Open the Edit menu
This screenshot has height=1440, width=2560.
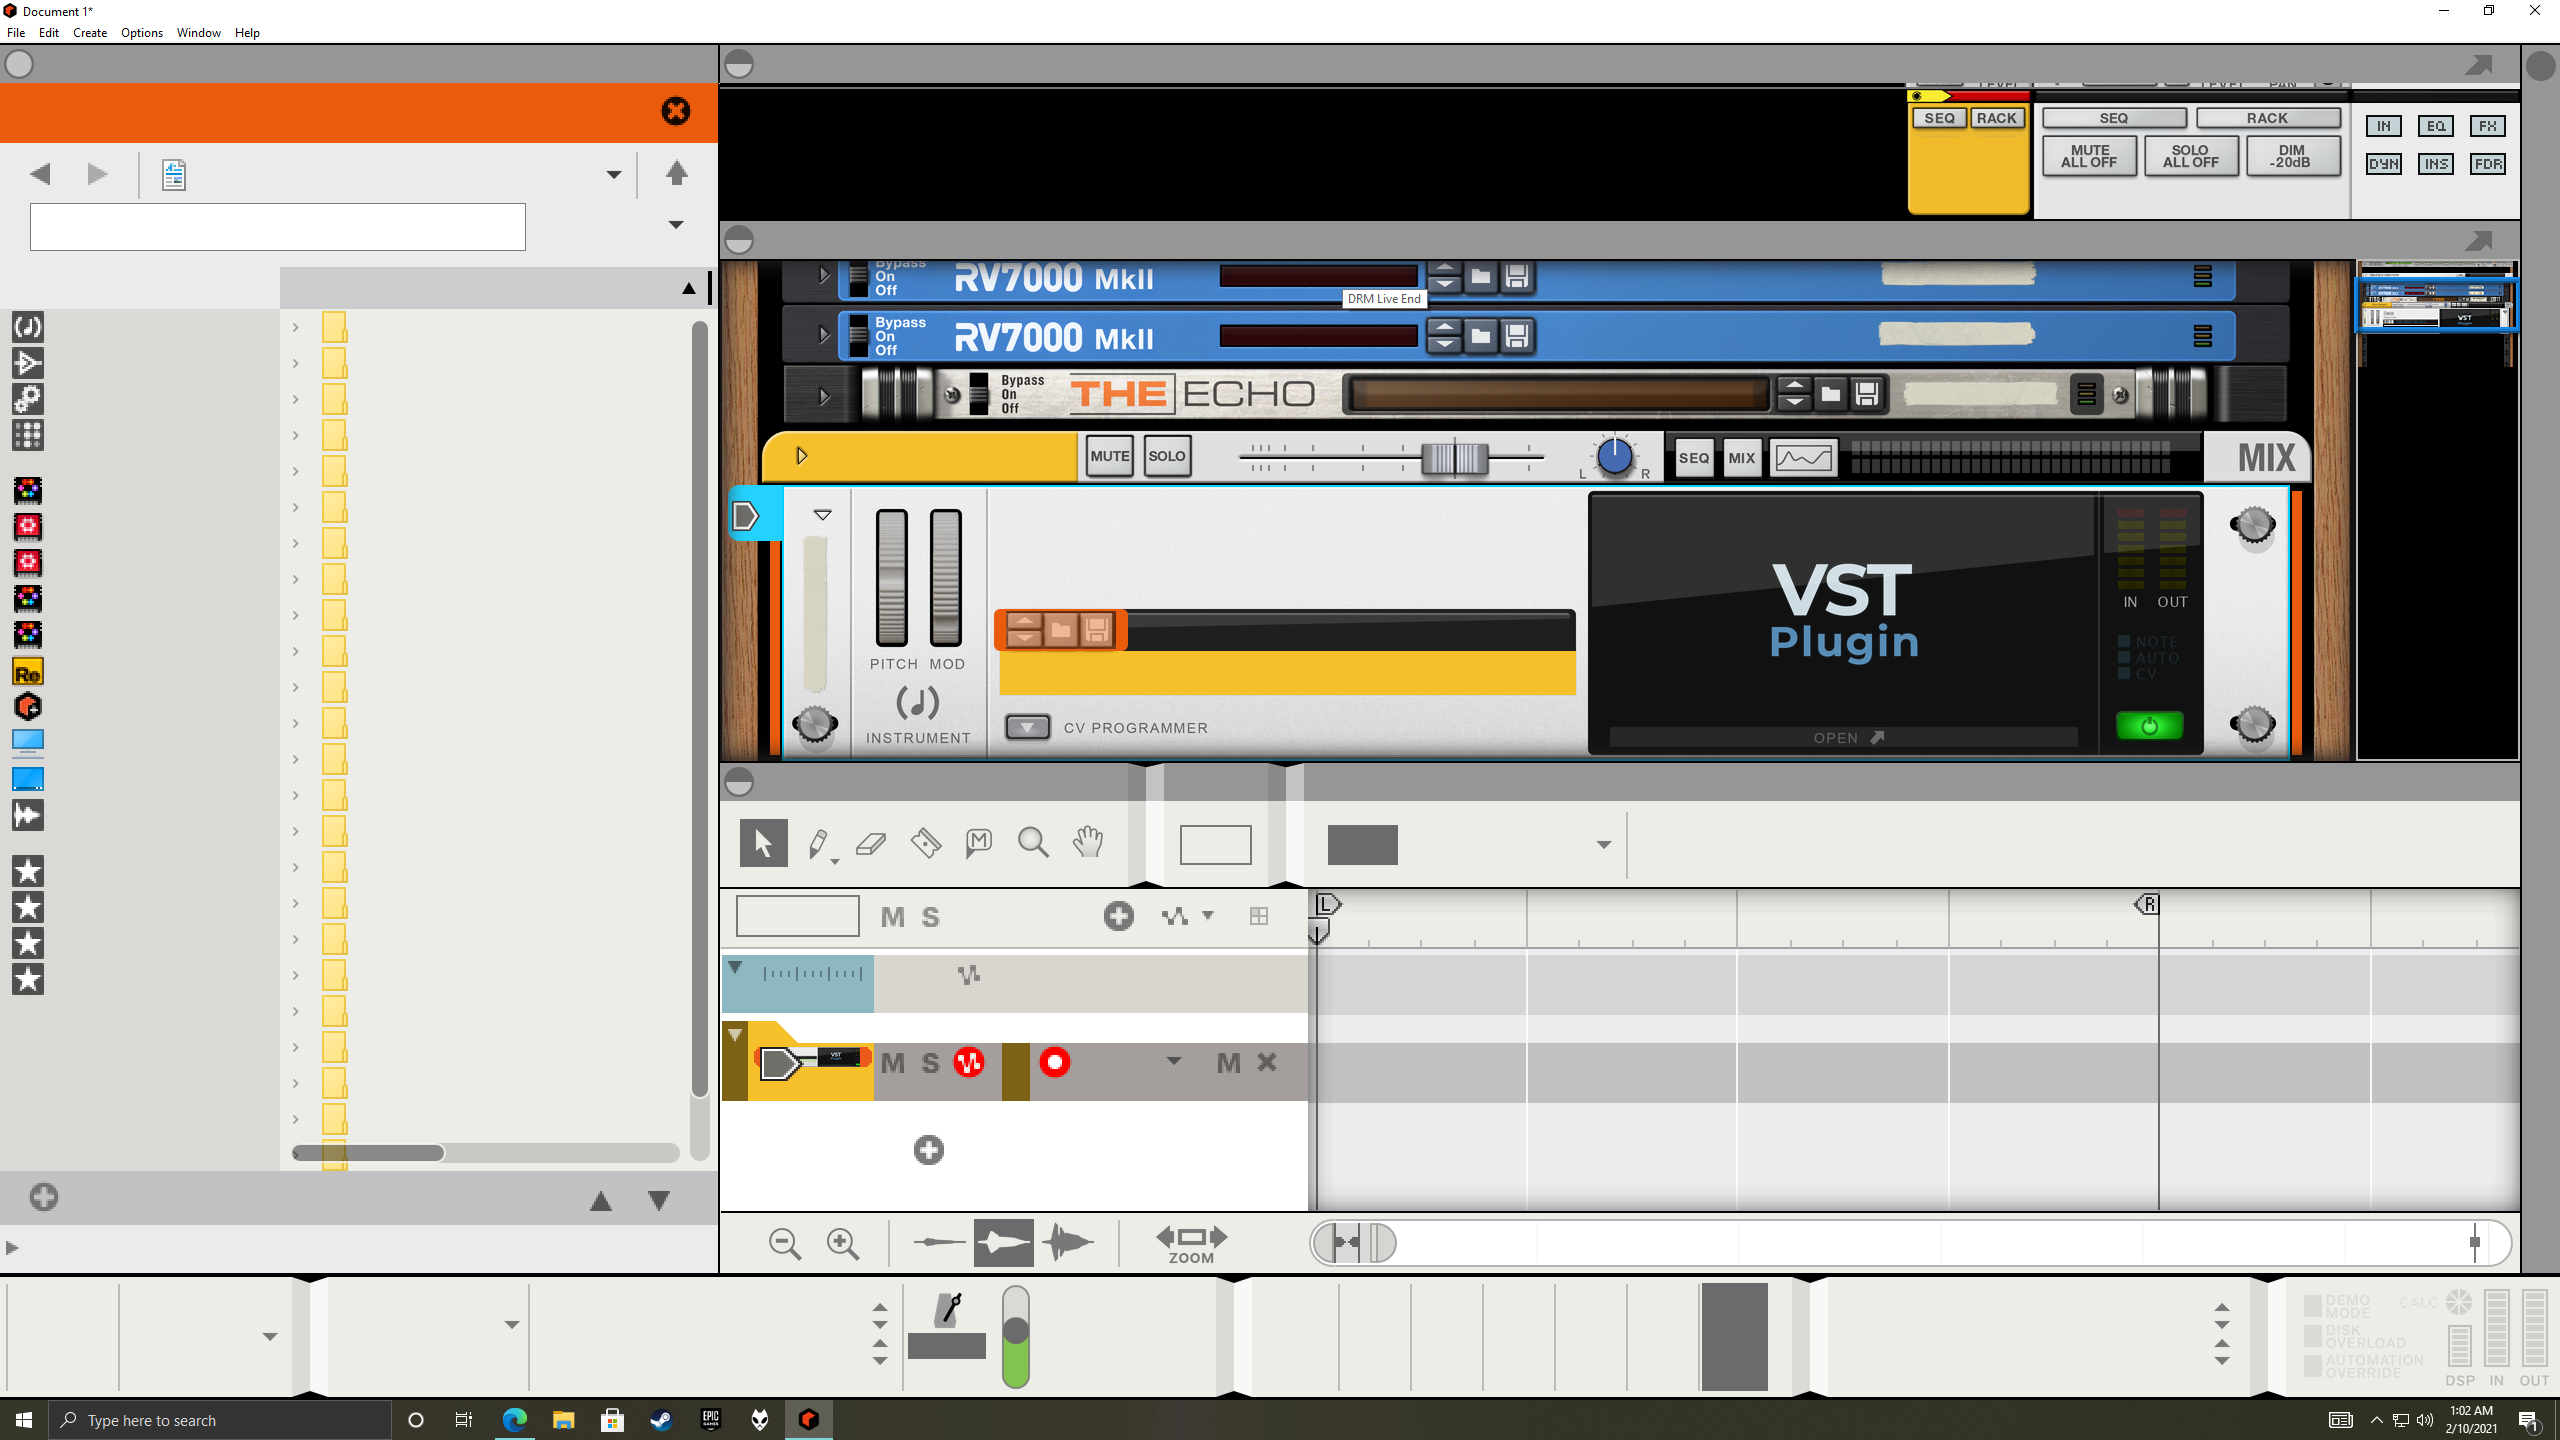49,32
